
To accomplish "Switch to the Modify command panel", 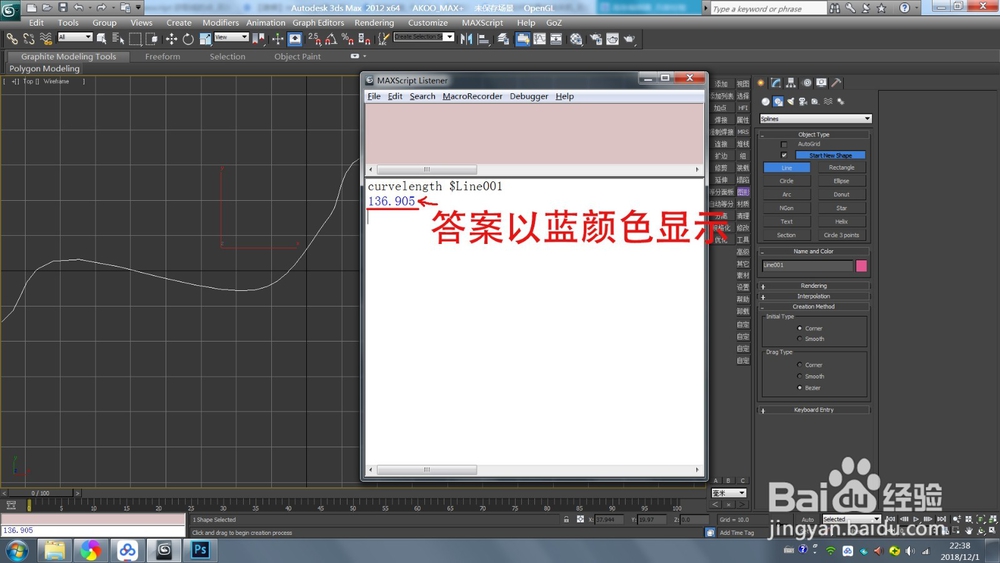I will tap(776, 83).
